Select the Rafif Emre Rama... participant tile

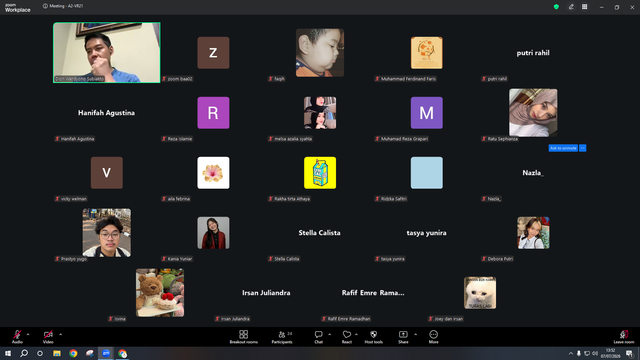click(373, 293)
